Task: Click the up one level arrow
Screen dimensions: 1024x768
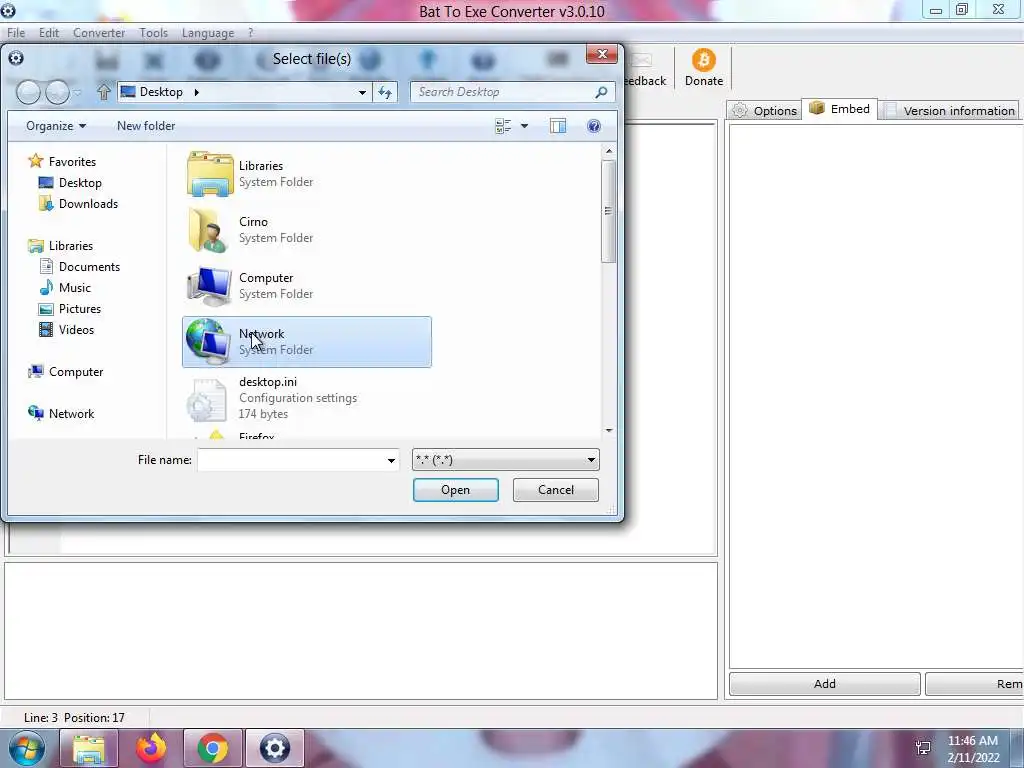Action: tap(103, 92)
